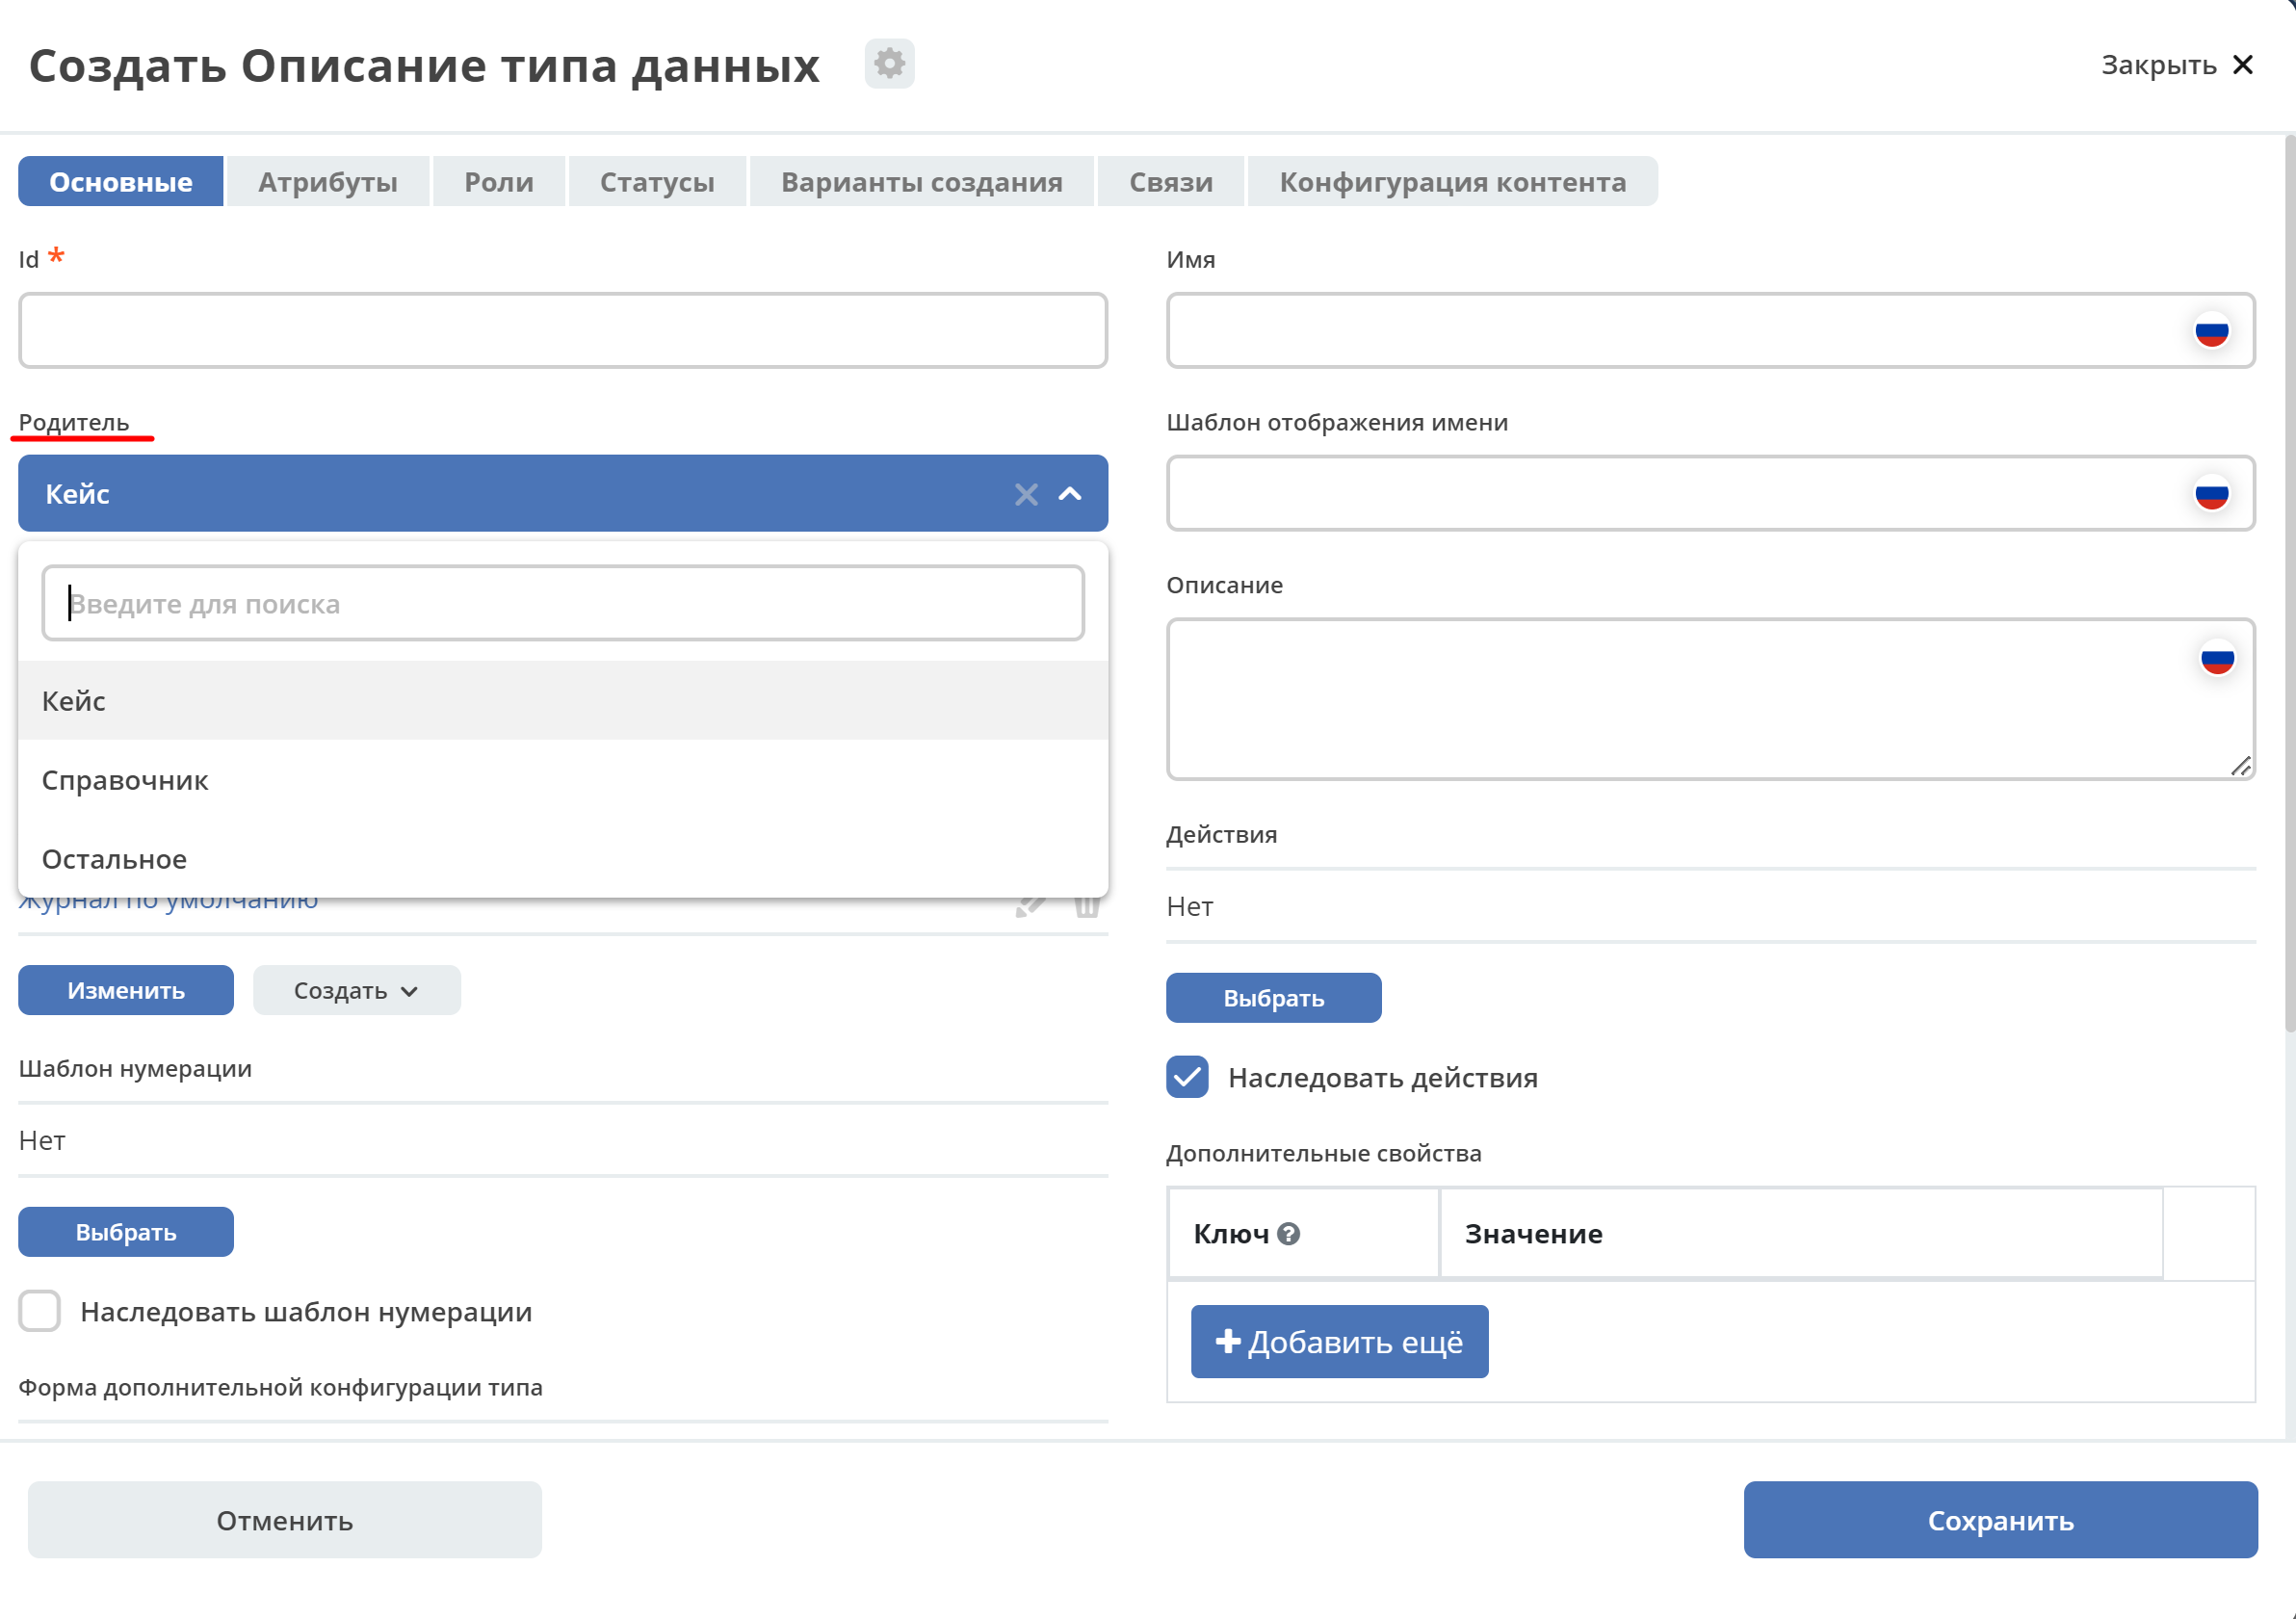This screenshot has width=2296, height=1619.
Task: Click the Russian flag in Описание field
Action: pos(2217,659)
